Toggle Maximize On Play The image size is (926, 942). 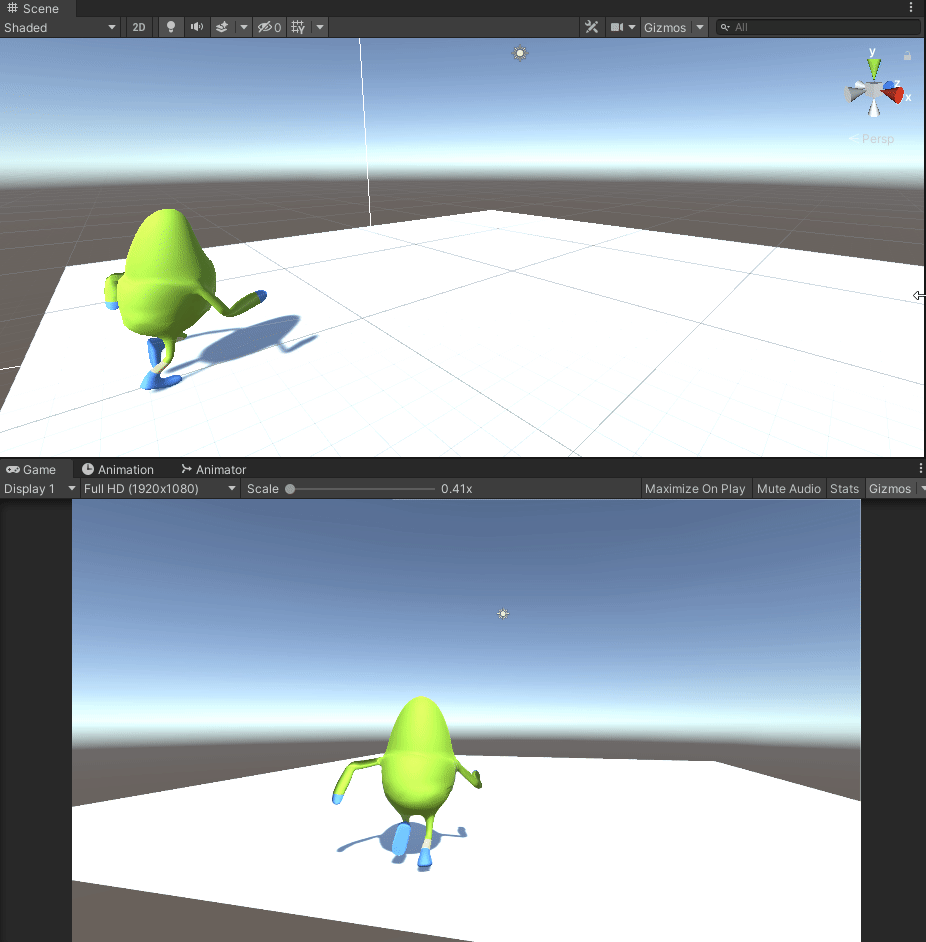[x=695, y=489]
